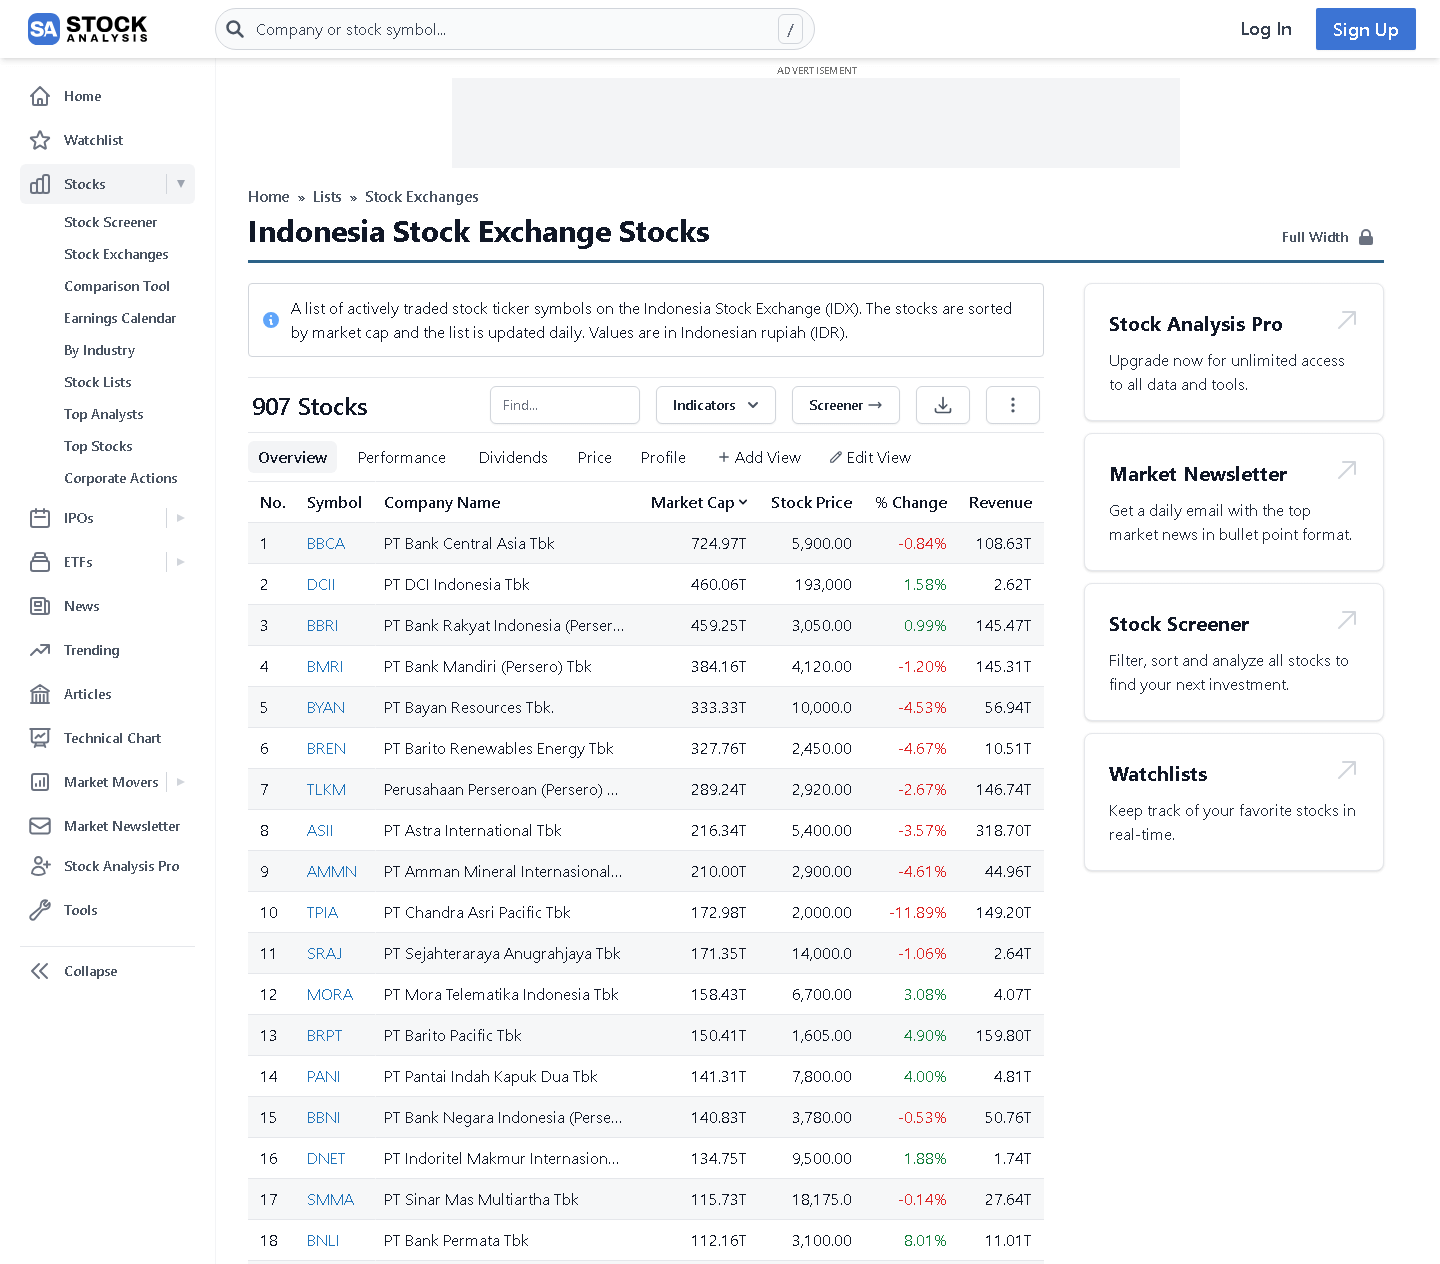Click the Technical Chart icon
Image resolution: width=1440 pixels, height=1264 pixels.
click(40, 738)
